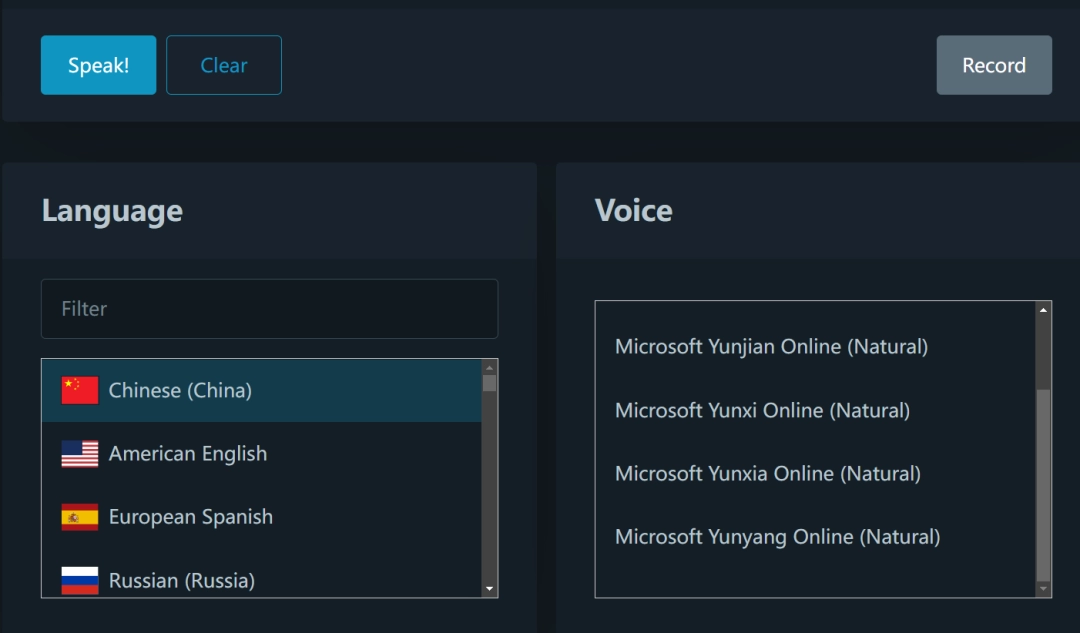
Task: Select Microsoft Yunyang Online (Natural) voice
Action: click(x=816, y=537)
